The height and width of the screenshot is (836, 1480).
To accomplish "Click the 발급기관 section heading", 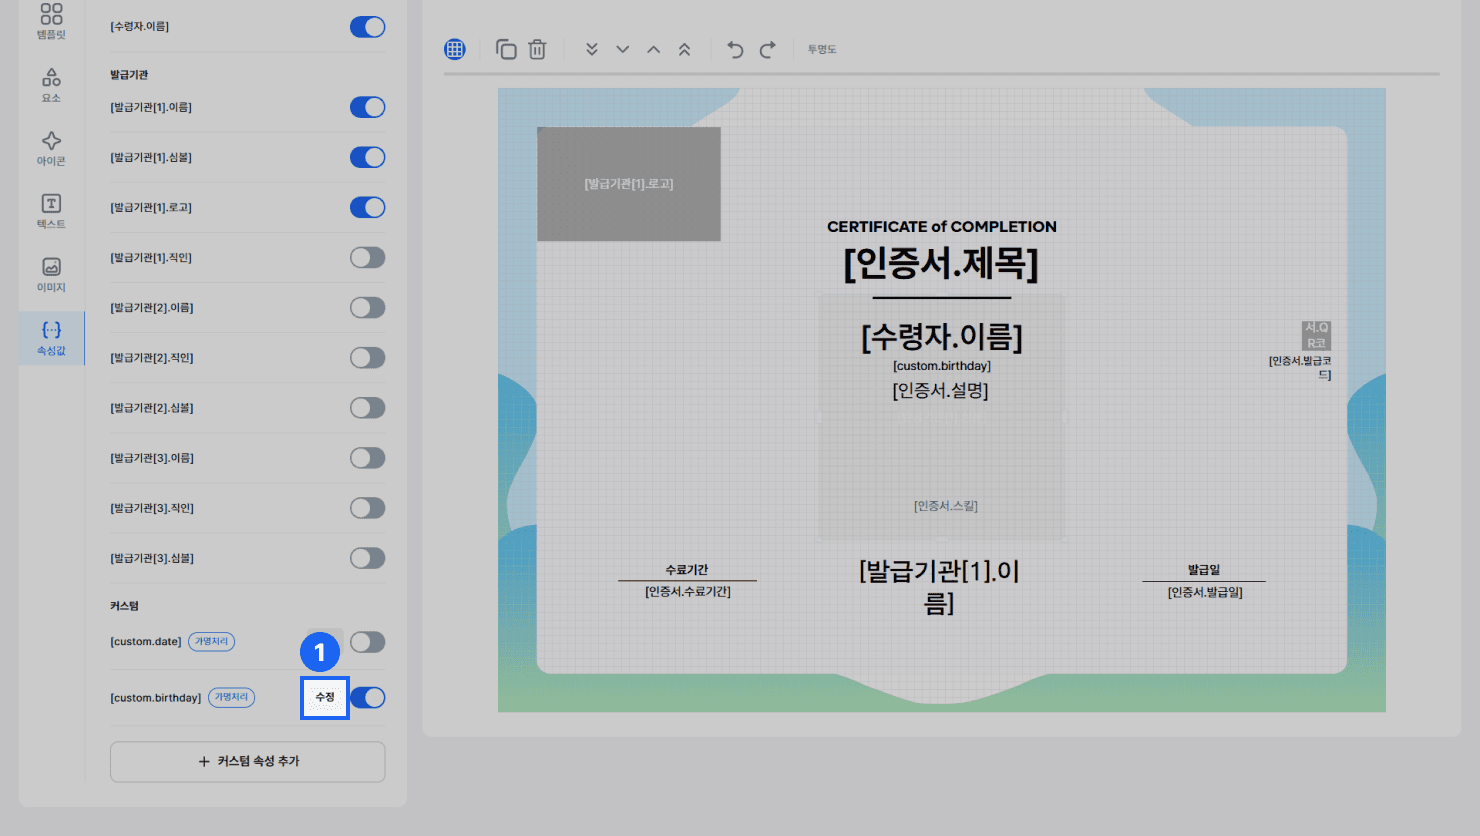I will [x=129, y=75].
